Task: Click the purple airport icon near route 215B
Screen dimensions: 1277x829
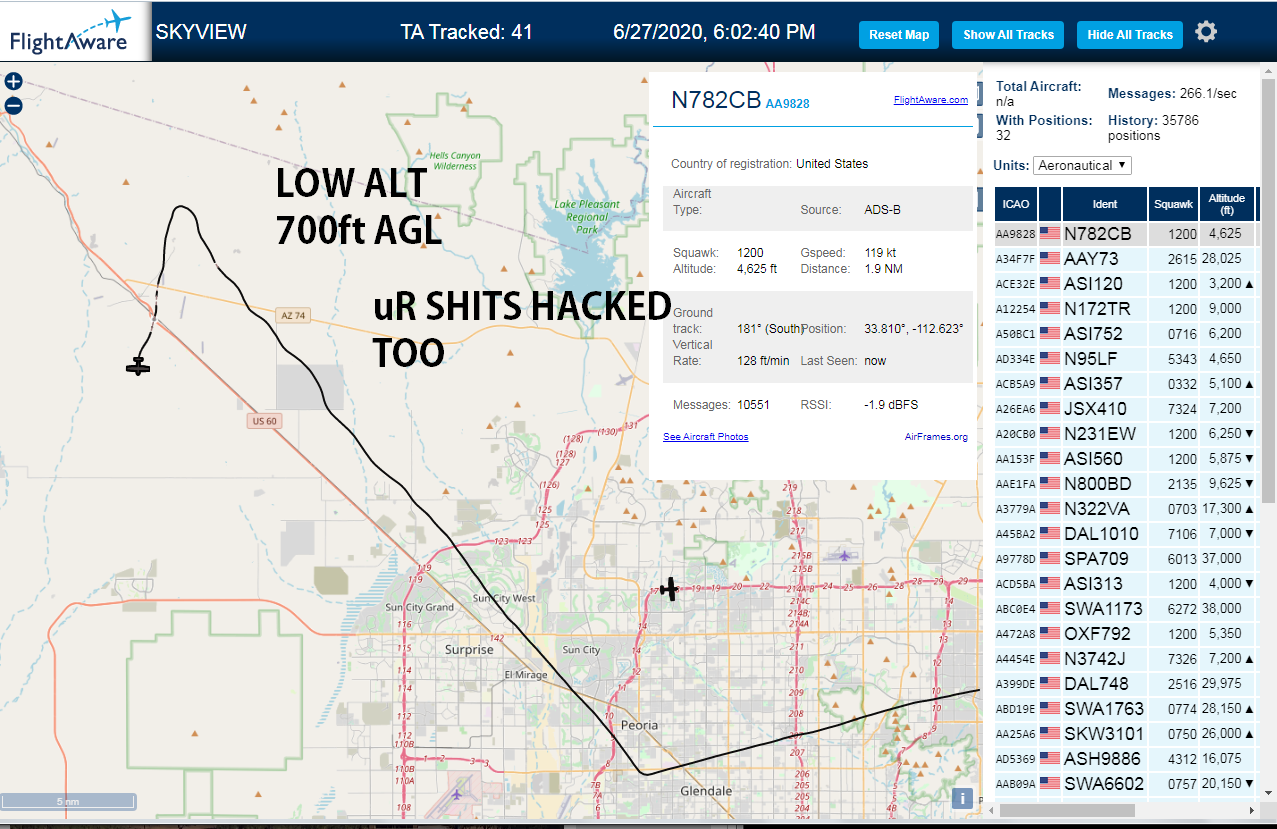Action: [845, 555]
